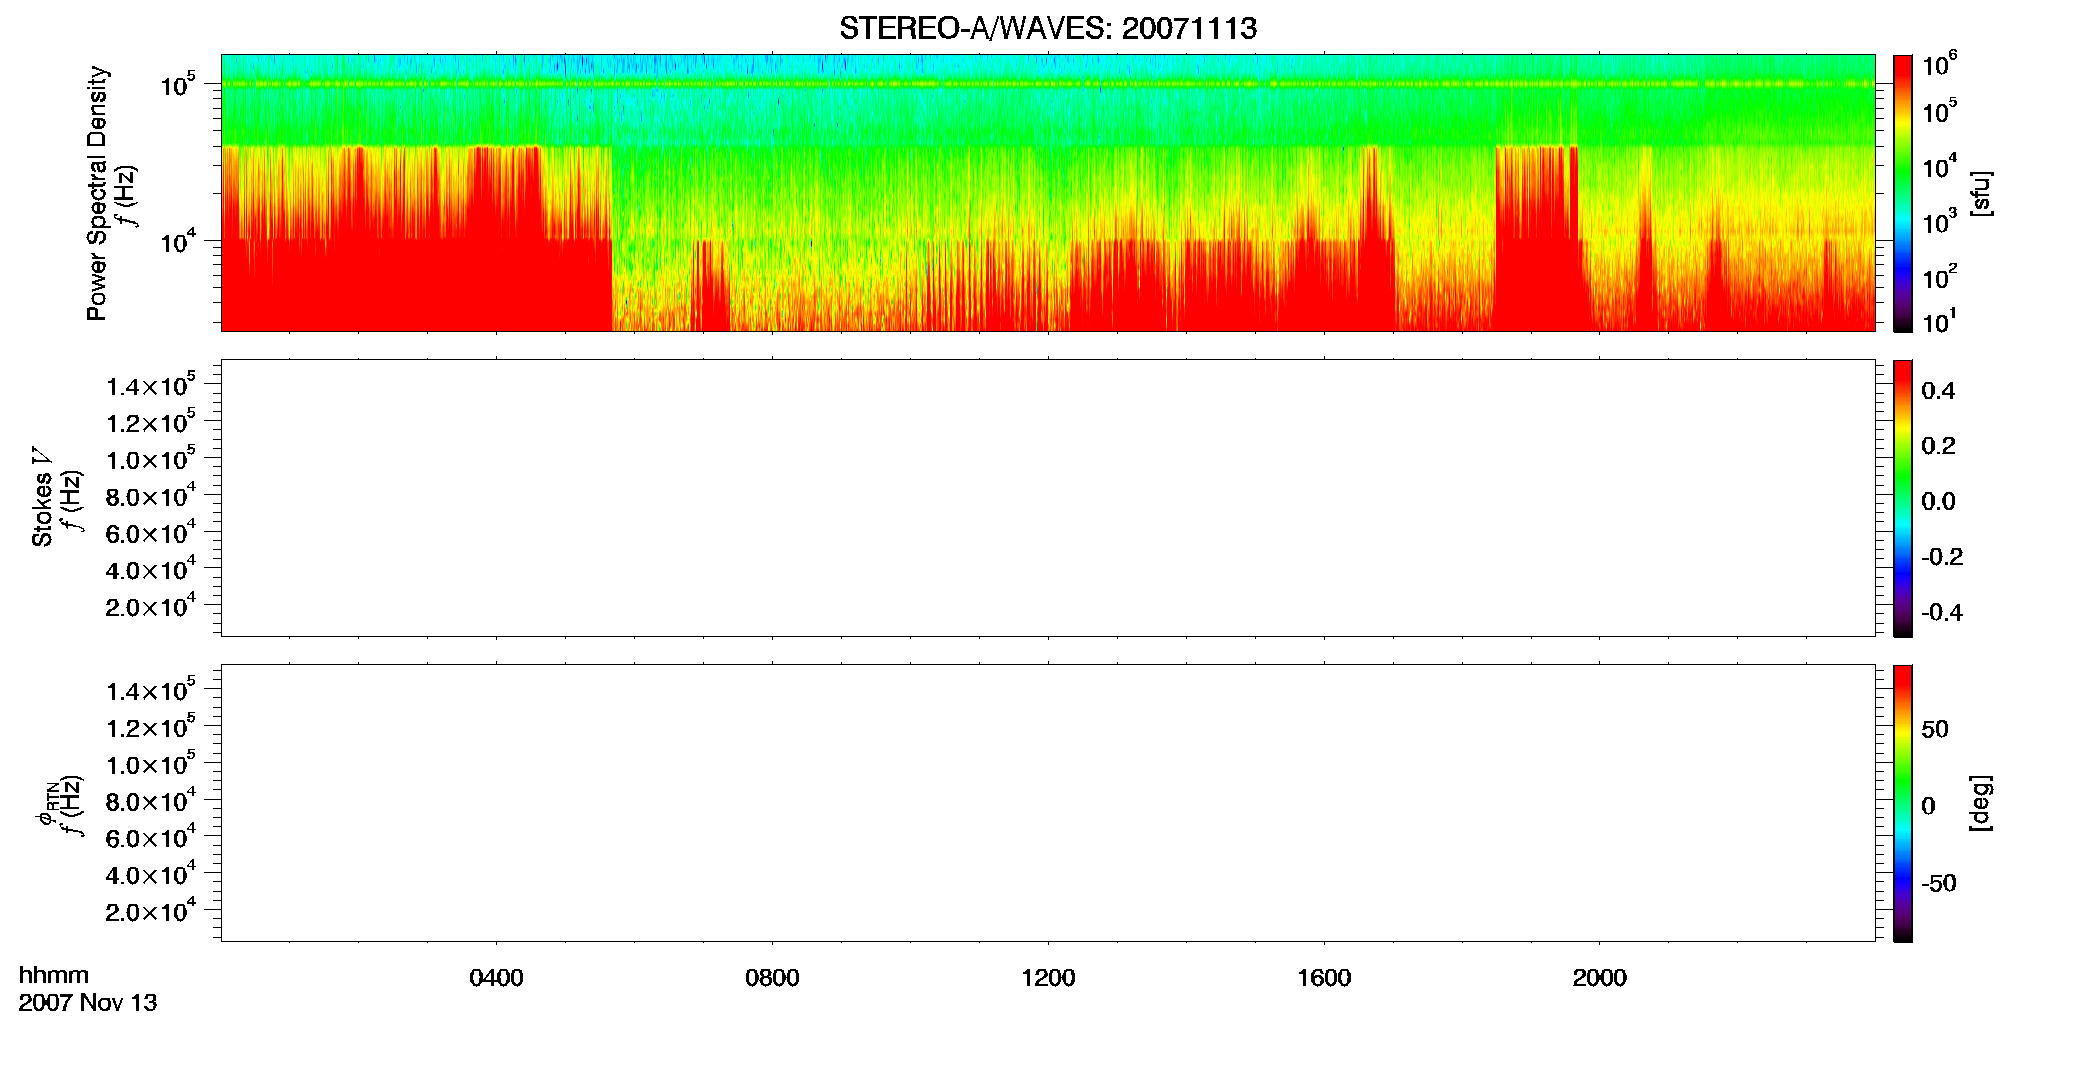
Task: Click the phi RTN angle colorbar
Action: 1903,803
